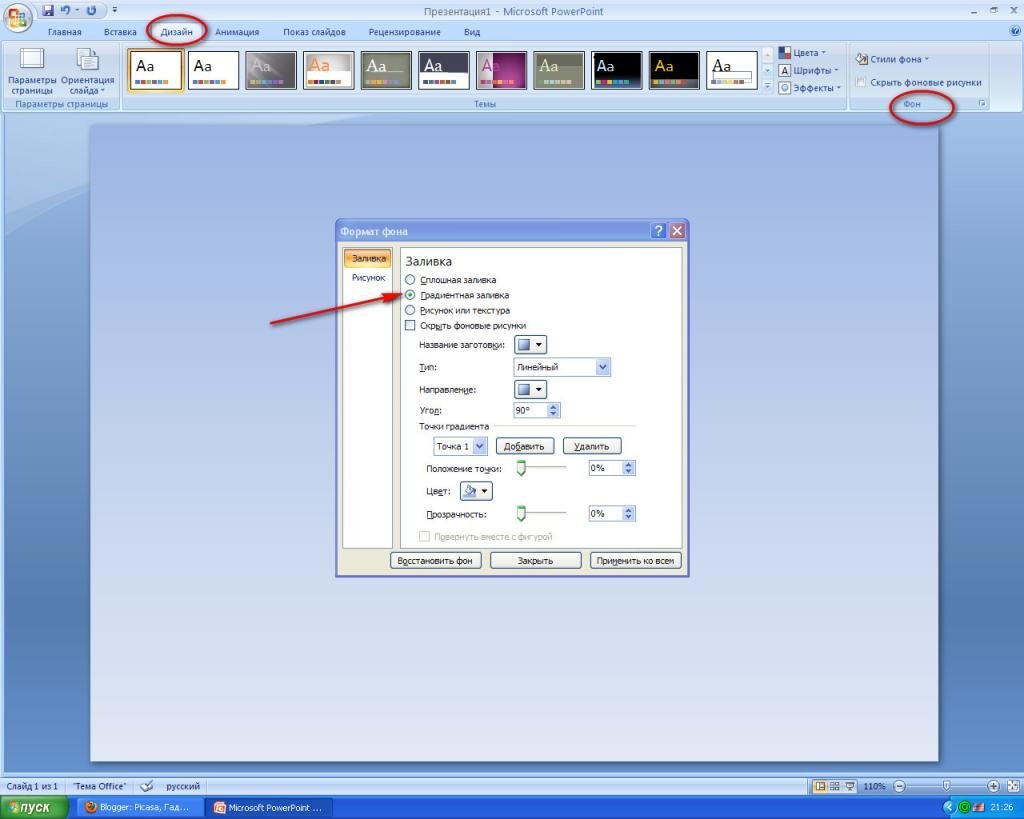Click the zoom in plus button
This screenshot has width=1024, height=819.
(x=993, y=786)
